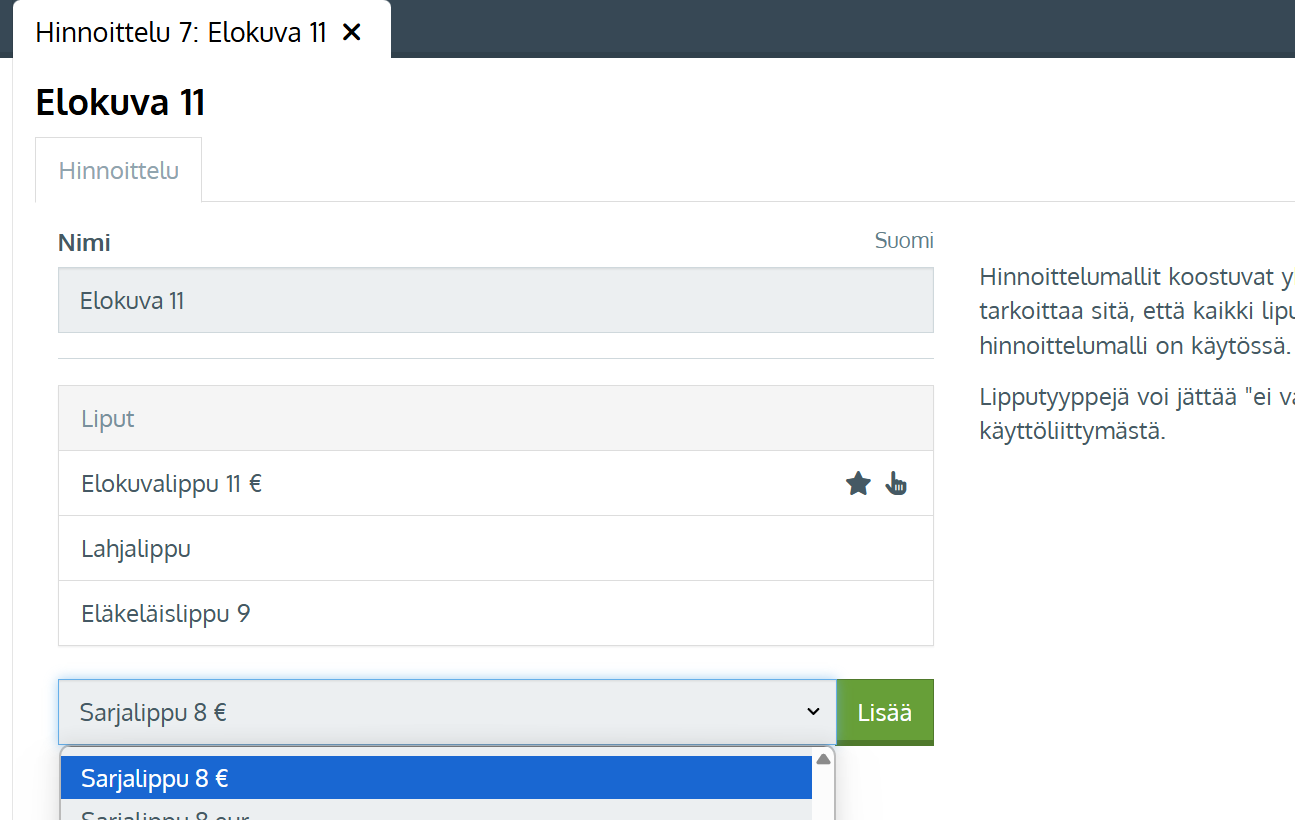
Task: Select the Elokuvalippu 11 € ticket row
Action: [x=496, y=484]
